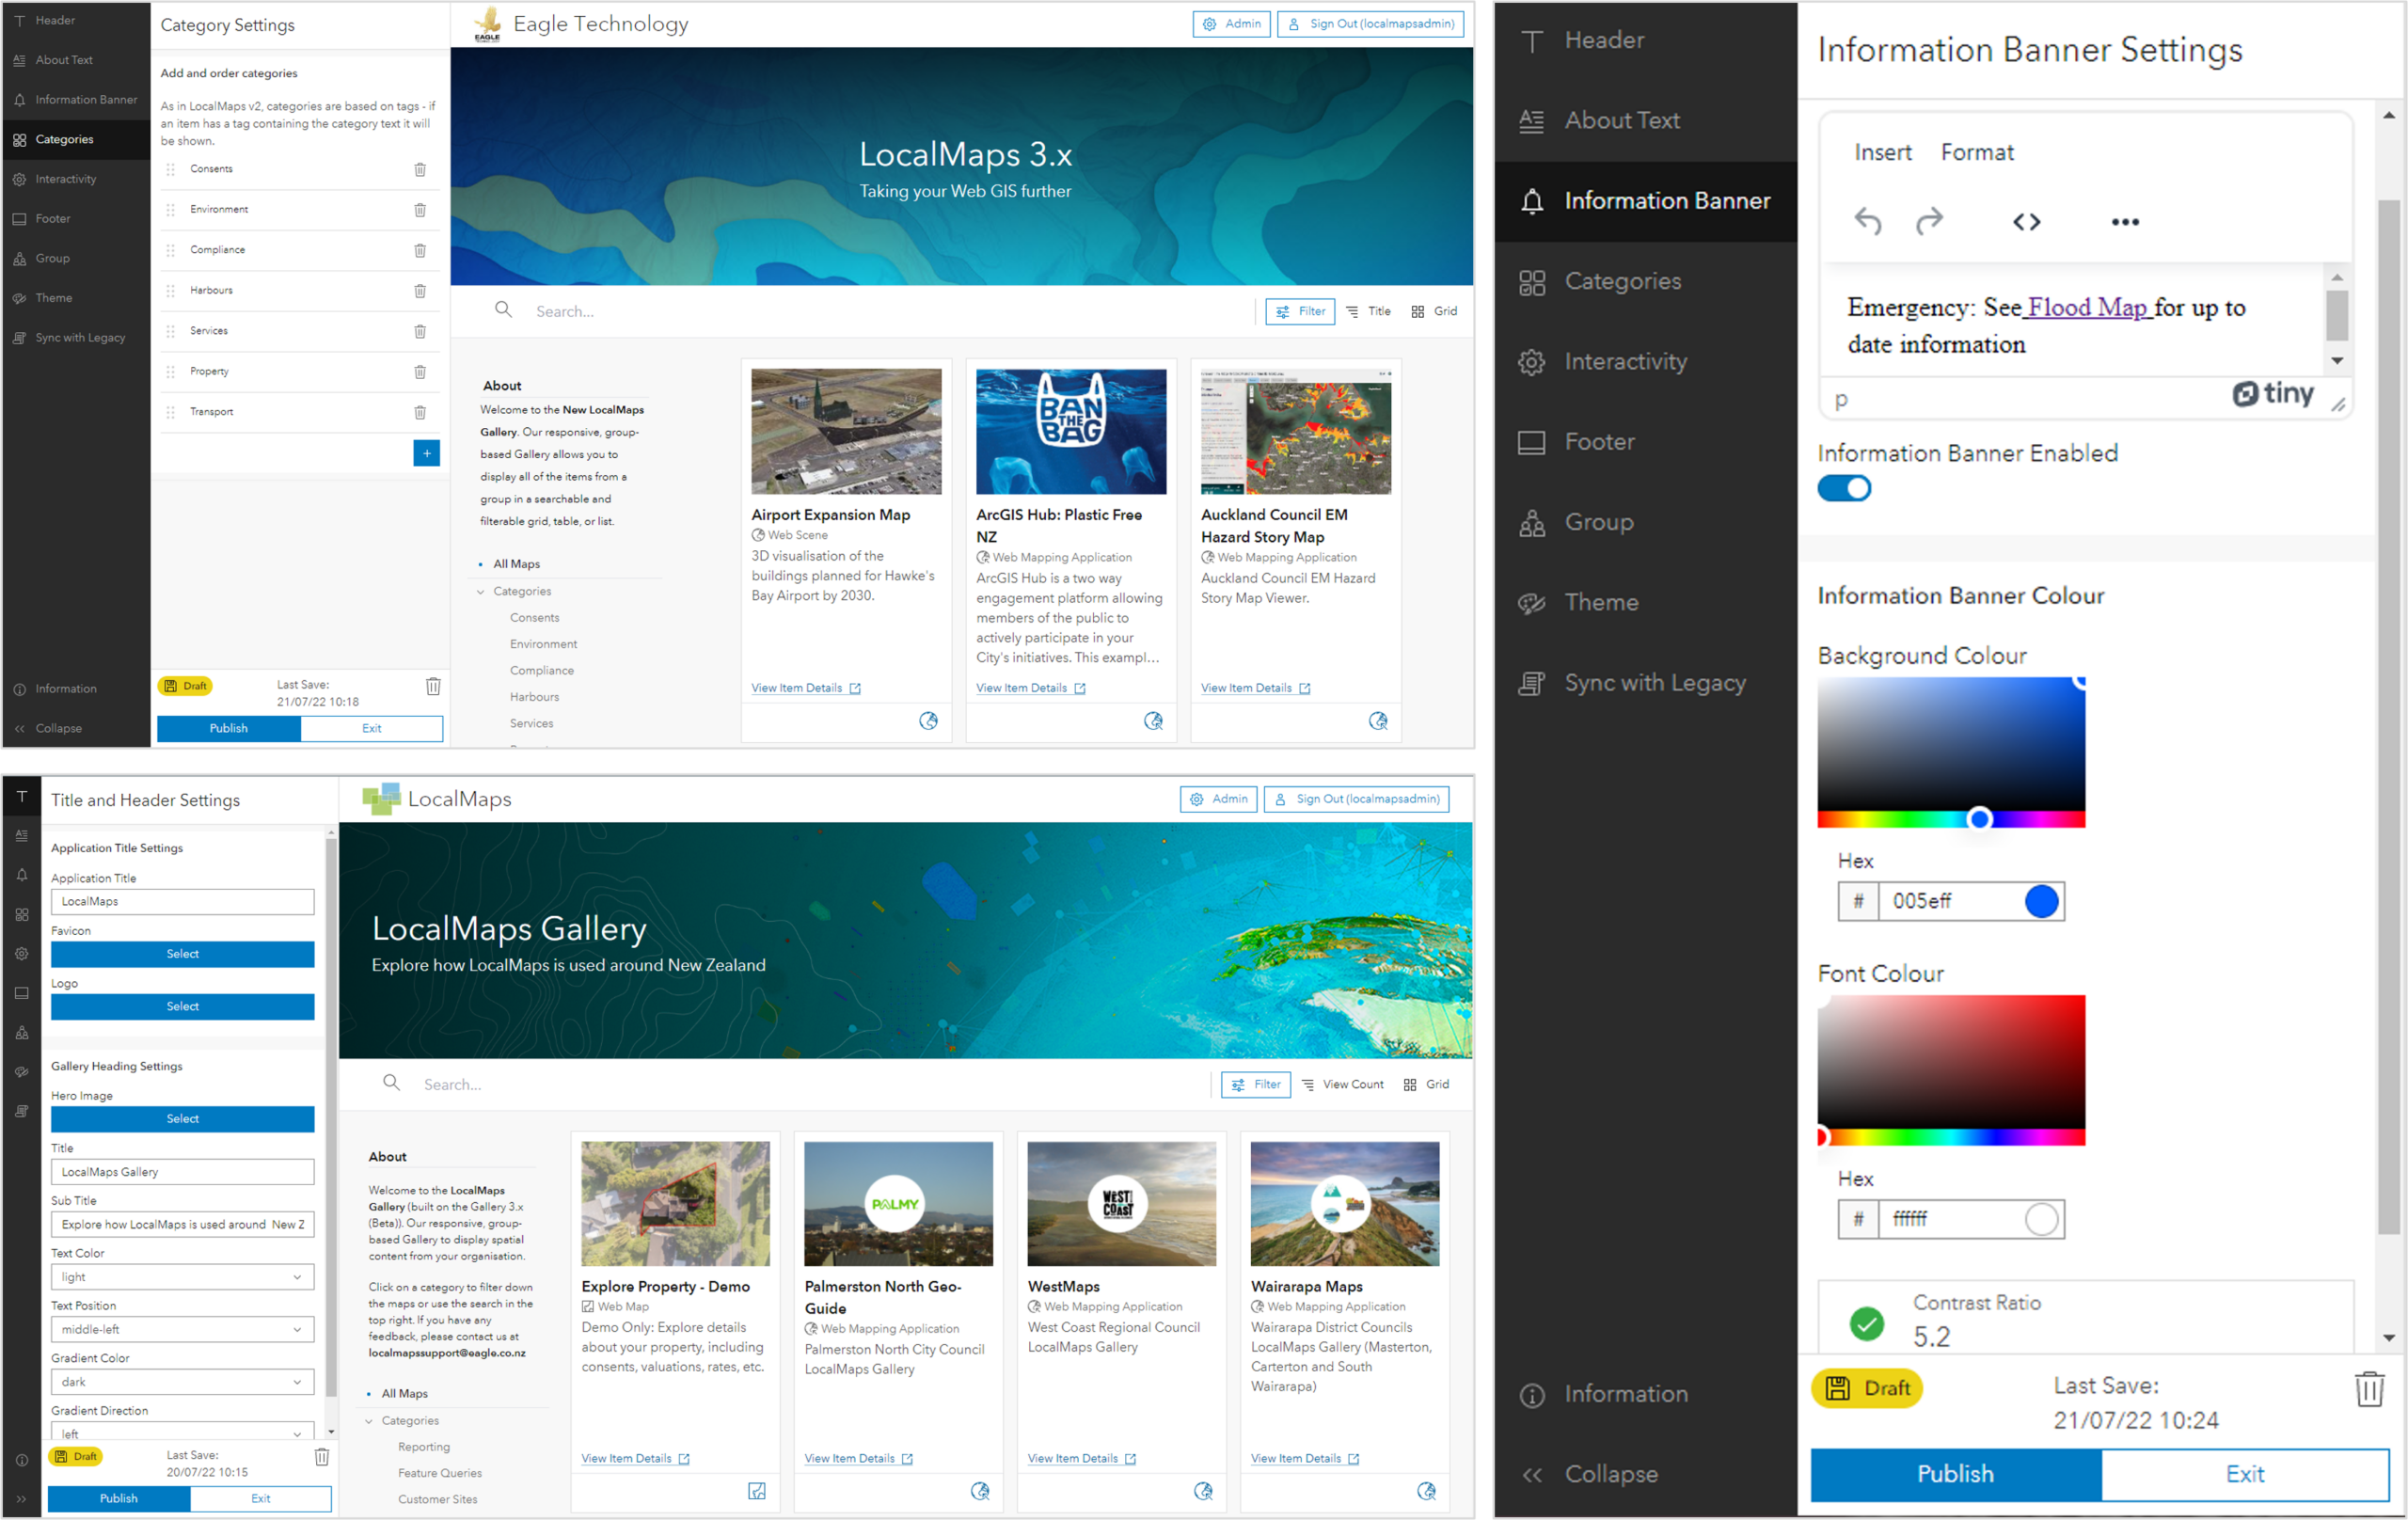Toggle the Filter button in Eagle Technology gallery
This screenshot has height=1520, width=2408.
pyautogui.click(x=1300, y=311)
